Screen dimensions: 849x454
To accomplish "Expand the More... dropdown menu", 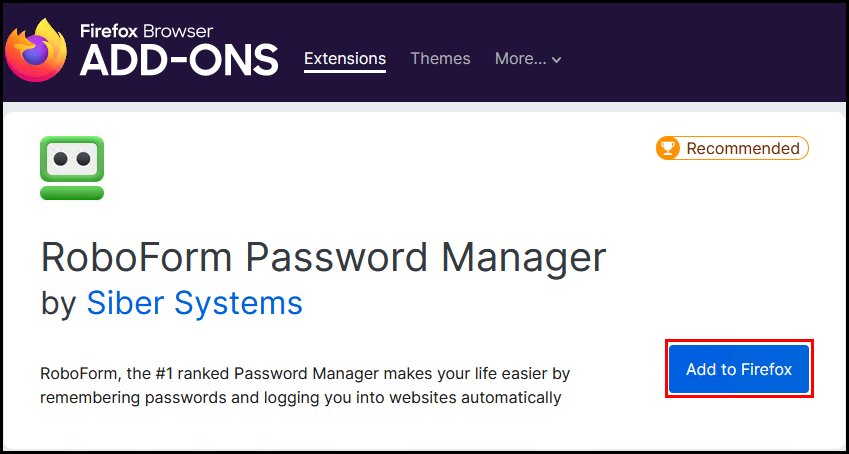I will pos(528,59).
